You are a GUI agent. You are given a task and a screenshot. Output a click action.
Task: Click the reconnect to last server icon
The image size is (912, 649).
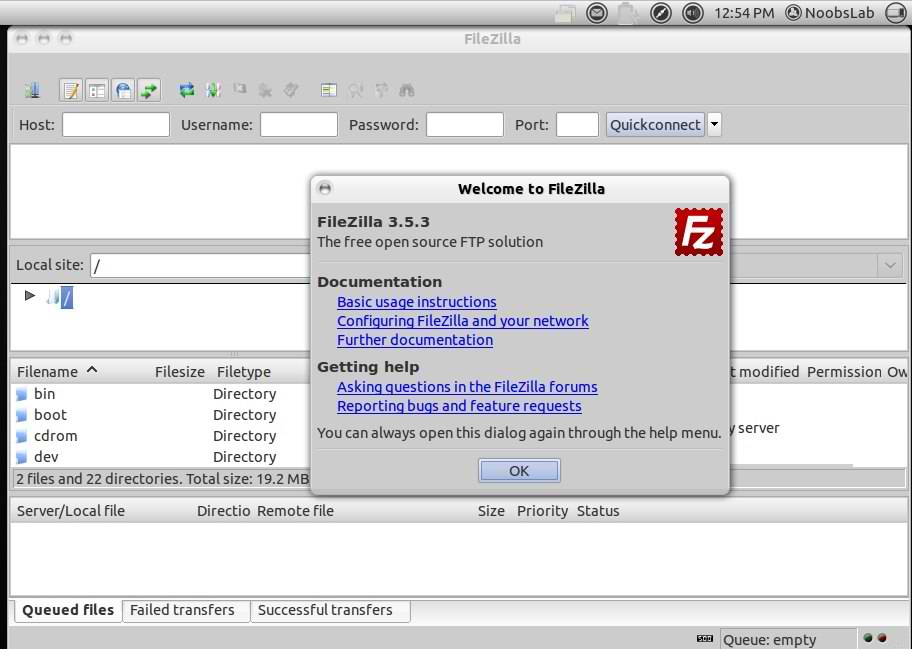[x=291, y=90]
